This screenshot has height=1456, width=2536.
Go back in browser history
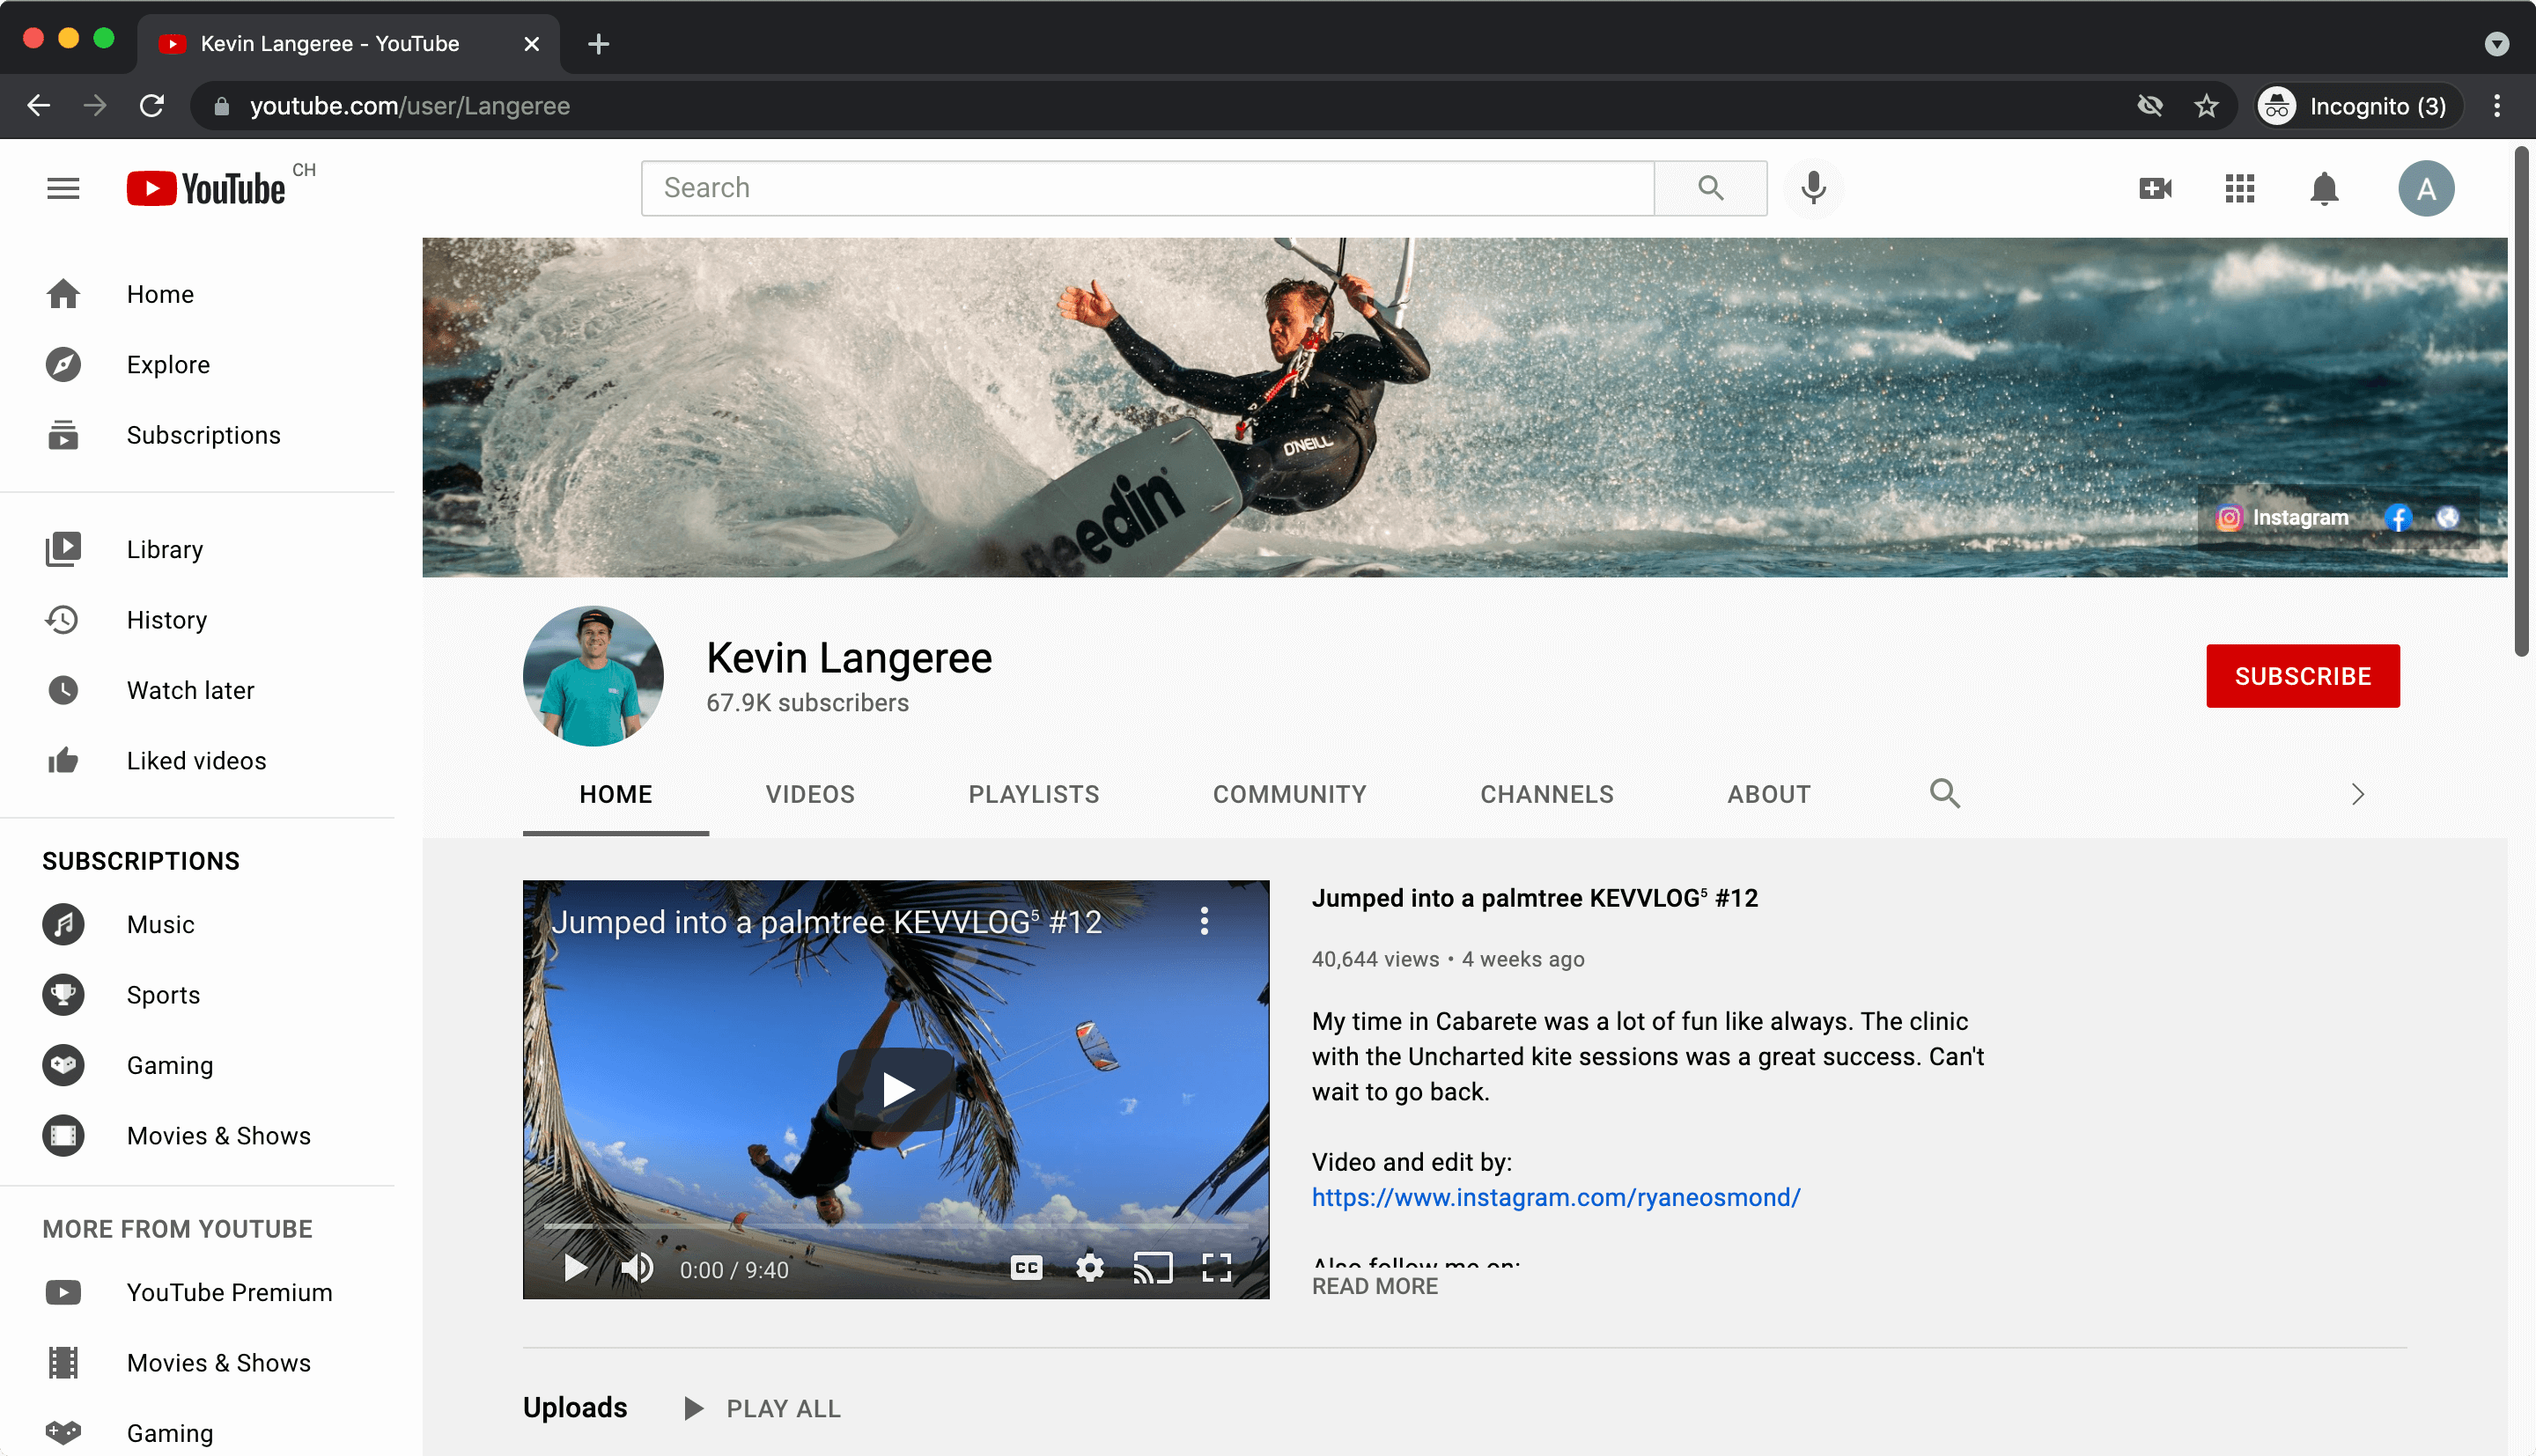pos(39,106)
